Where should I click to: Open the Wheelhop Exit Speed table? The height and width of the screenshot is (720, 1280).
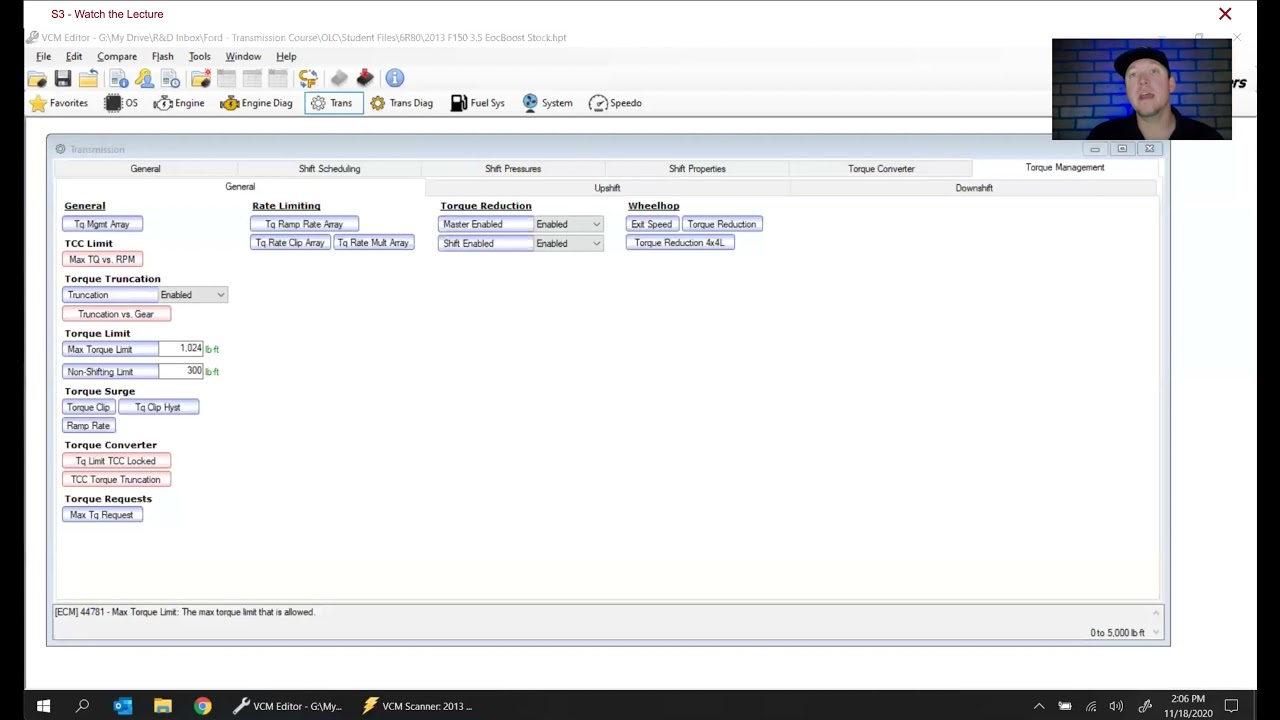pos(652,224)
